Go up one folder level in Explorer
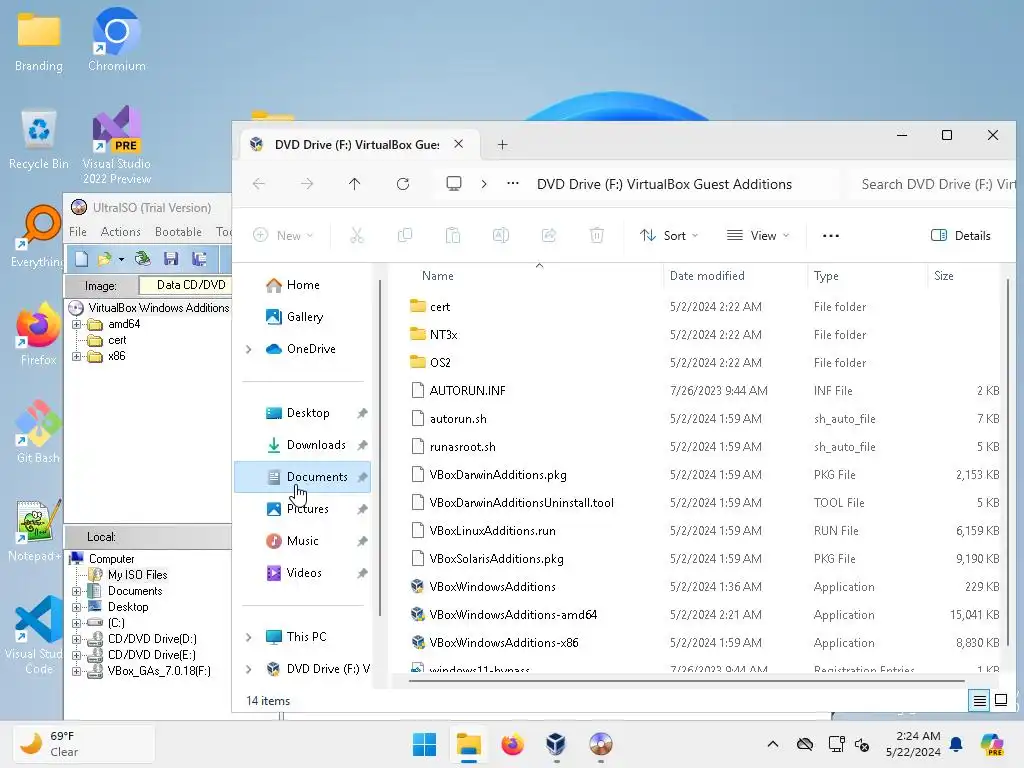 click(x=355, y=184)
